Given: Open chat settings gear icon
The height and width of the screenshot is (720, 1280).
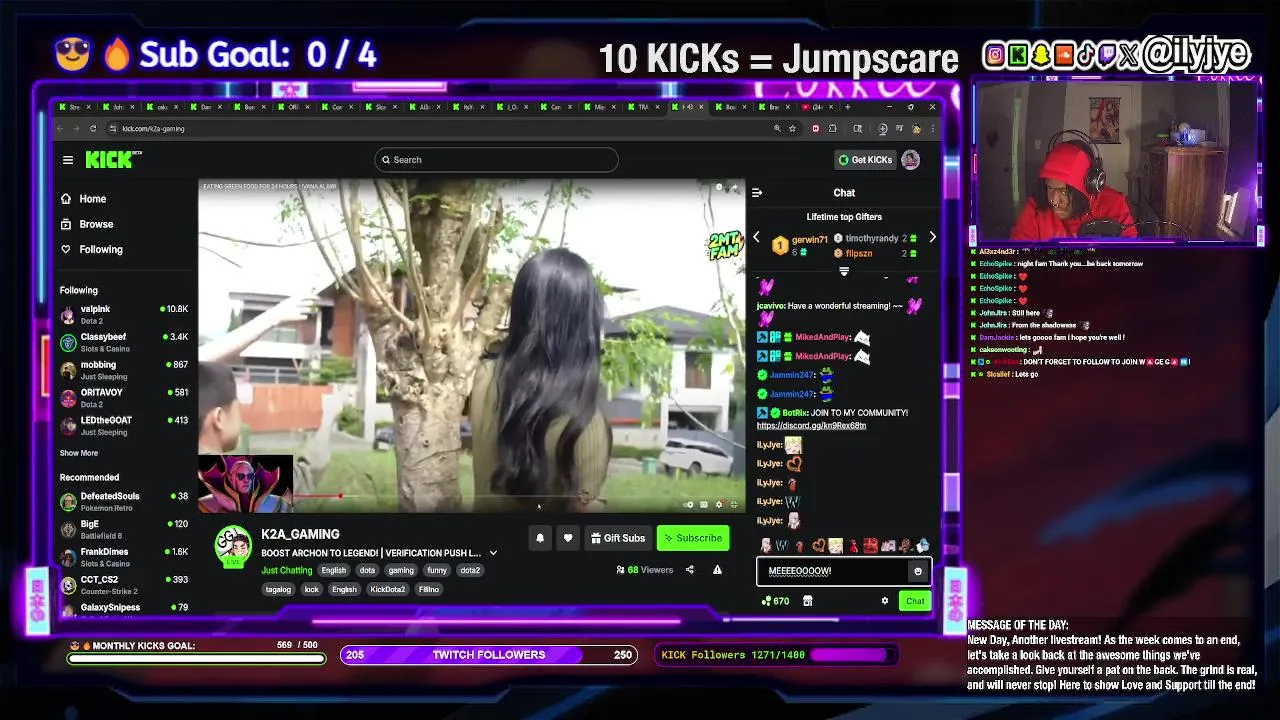Looking at the screenshot, I should (x=884, y=601).
